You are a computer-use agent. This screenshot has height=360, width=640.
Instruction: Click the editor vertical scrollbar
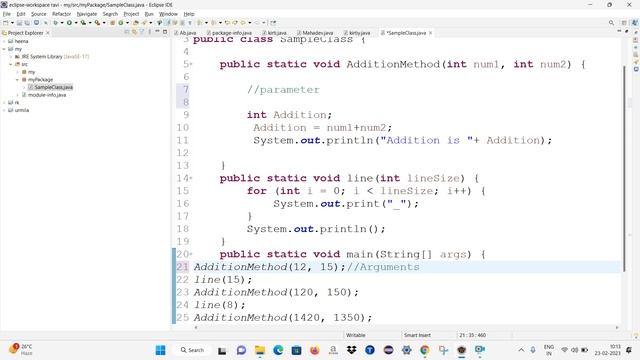click(x=624, y=168)
